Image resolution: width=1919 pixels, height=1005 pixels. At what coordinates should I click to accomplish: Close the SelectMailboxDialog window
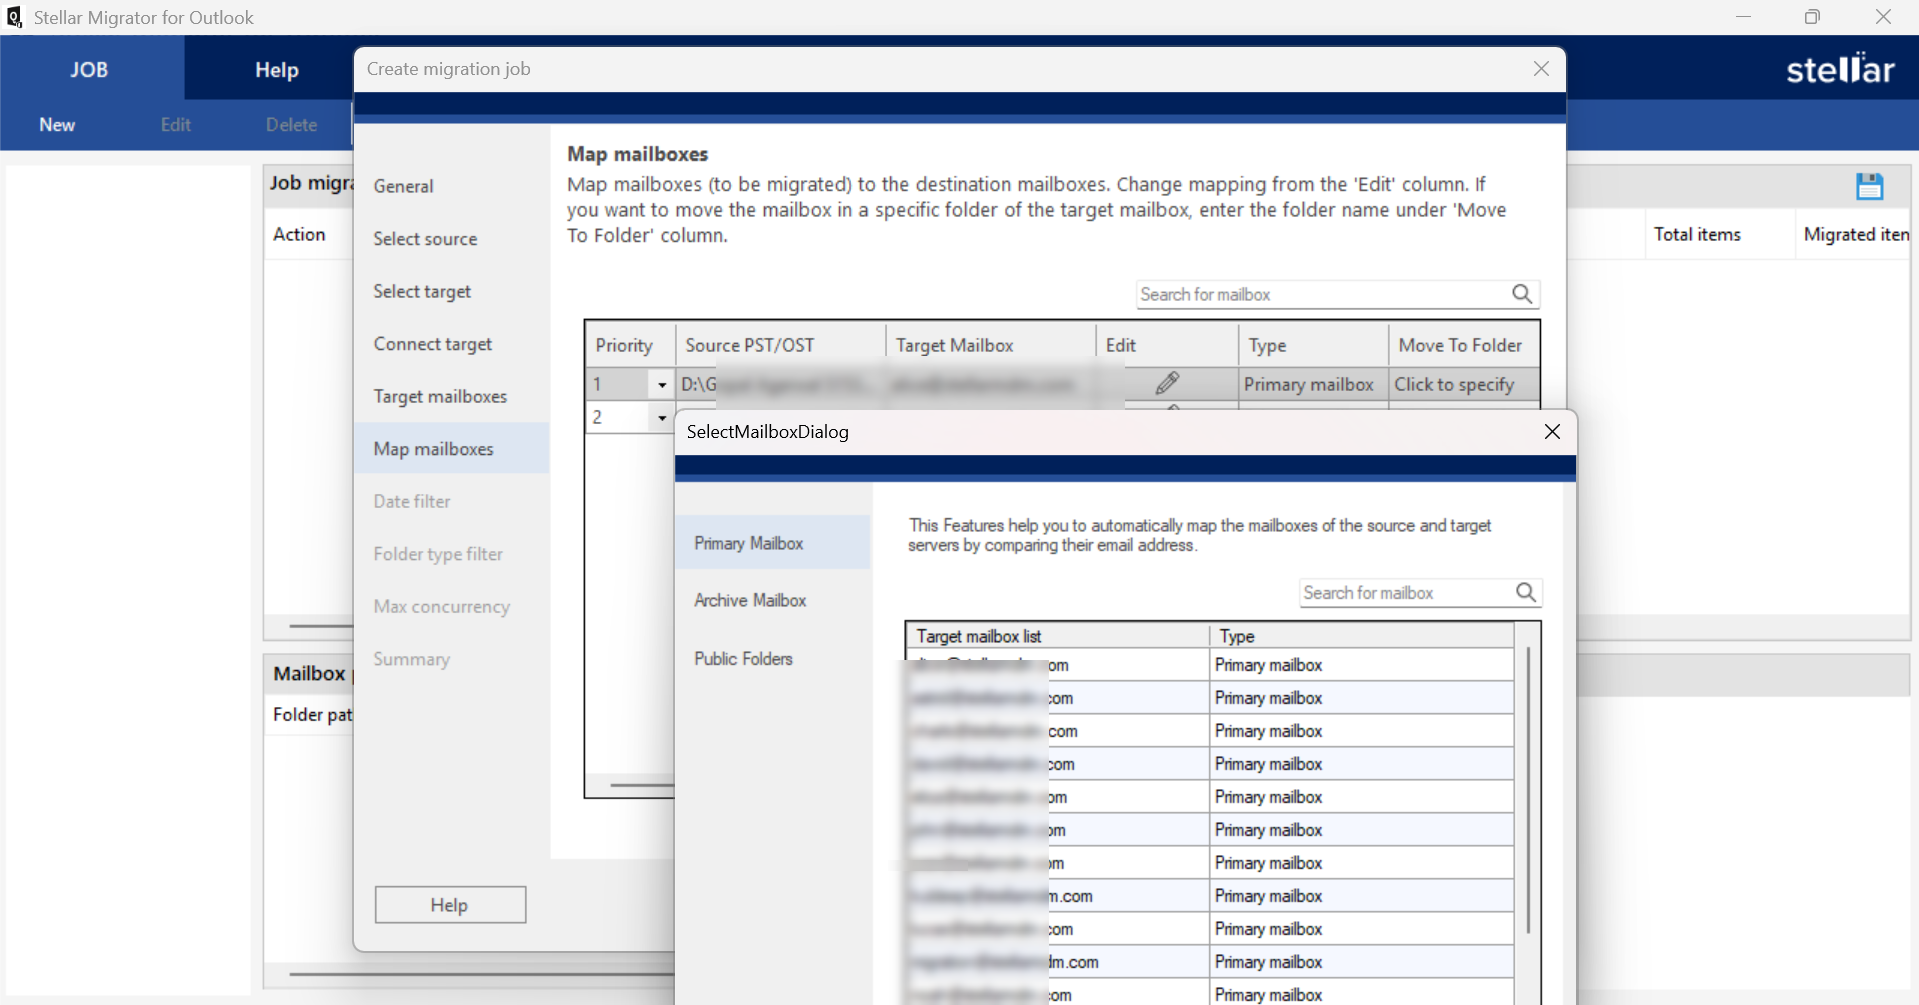(x=1552, y=431)
